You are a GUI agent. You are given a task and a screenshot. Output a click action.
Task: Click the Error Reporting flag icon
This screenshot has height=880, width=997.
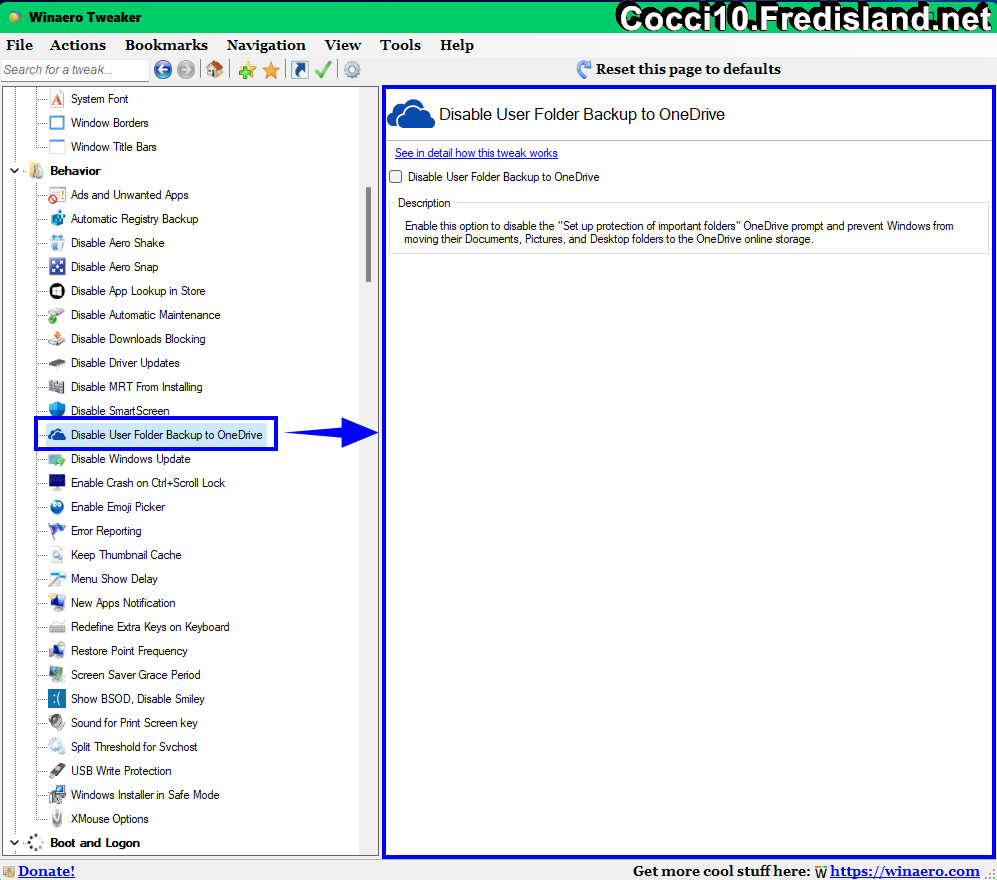coord(57,531)
